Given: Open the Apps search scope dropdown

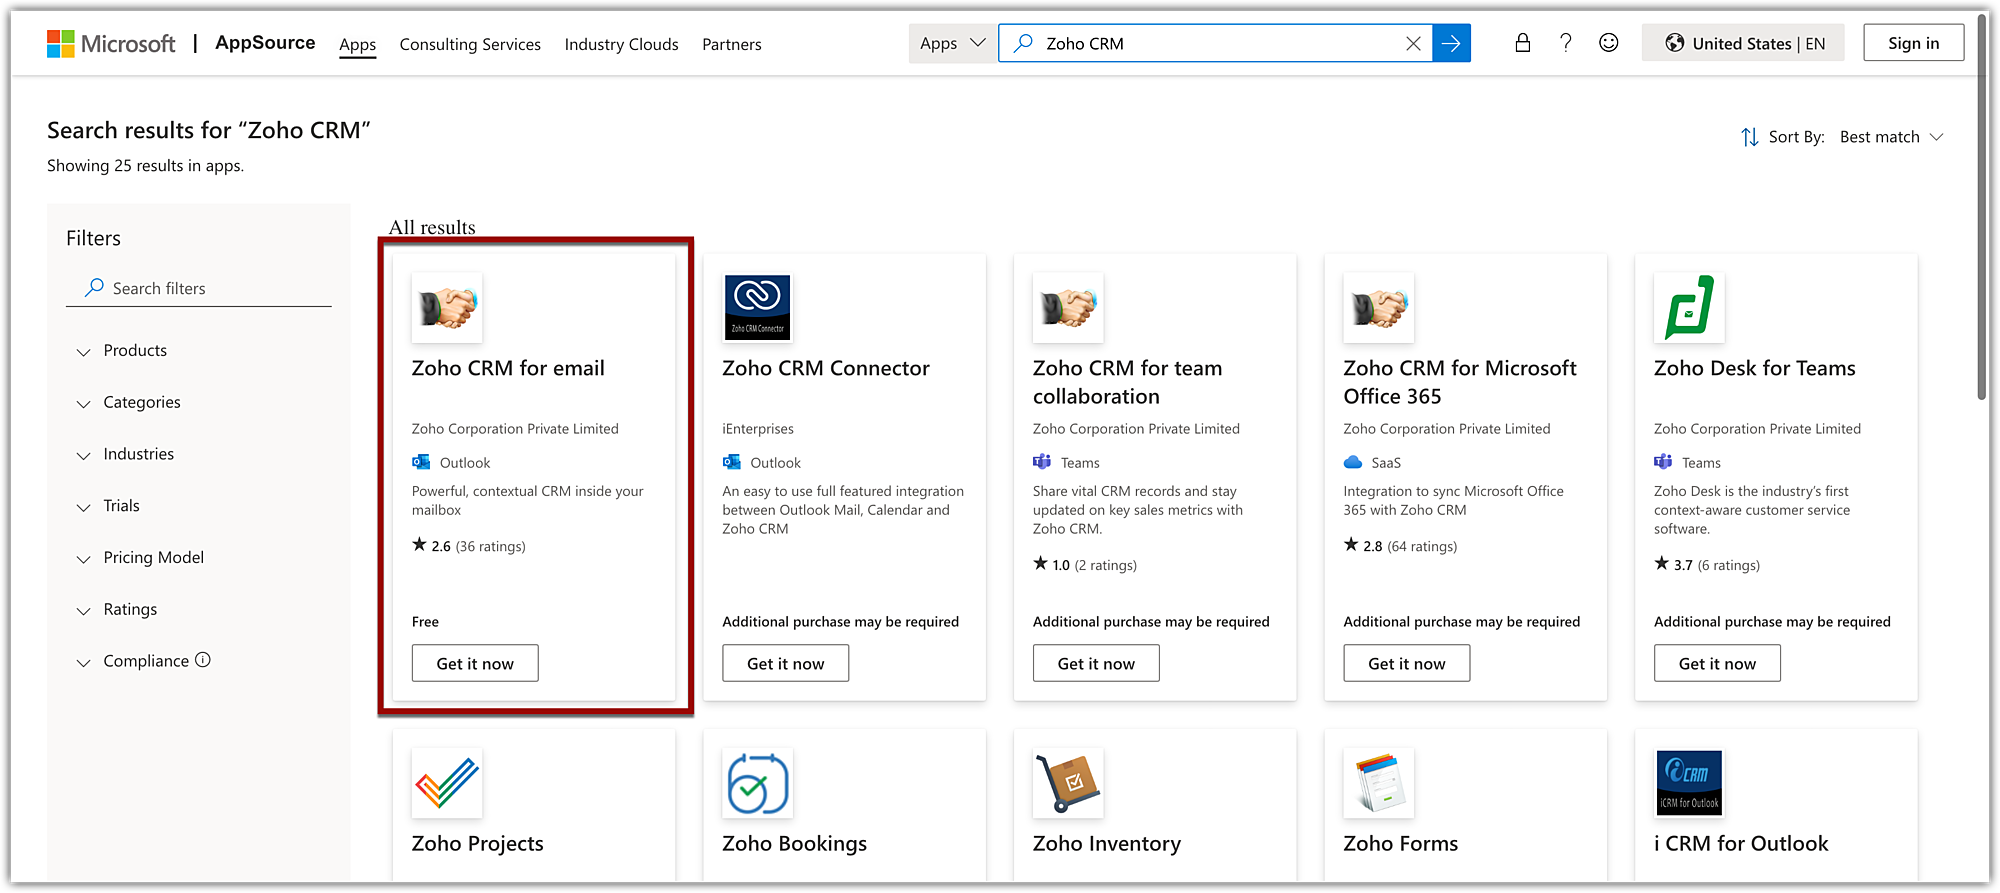Looking at the screenshot, I should coord(952,43).
